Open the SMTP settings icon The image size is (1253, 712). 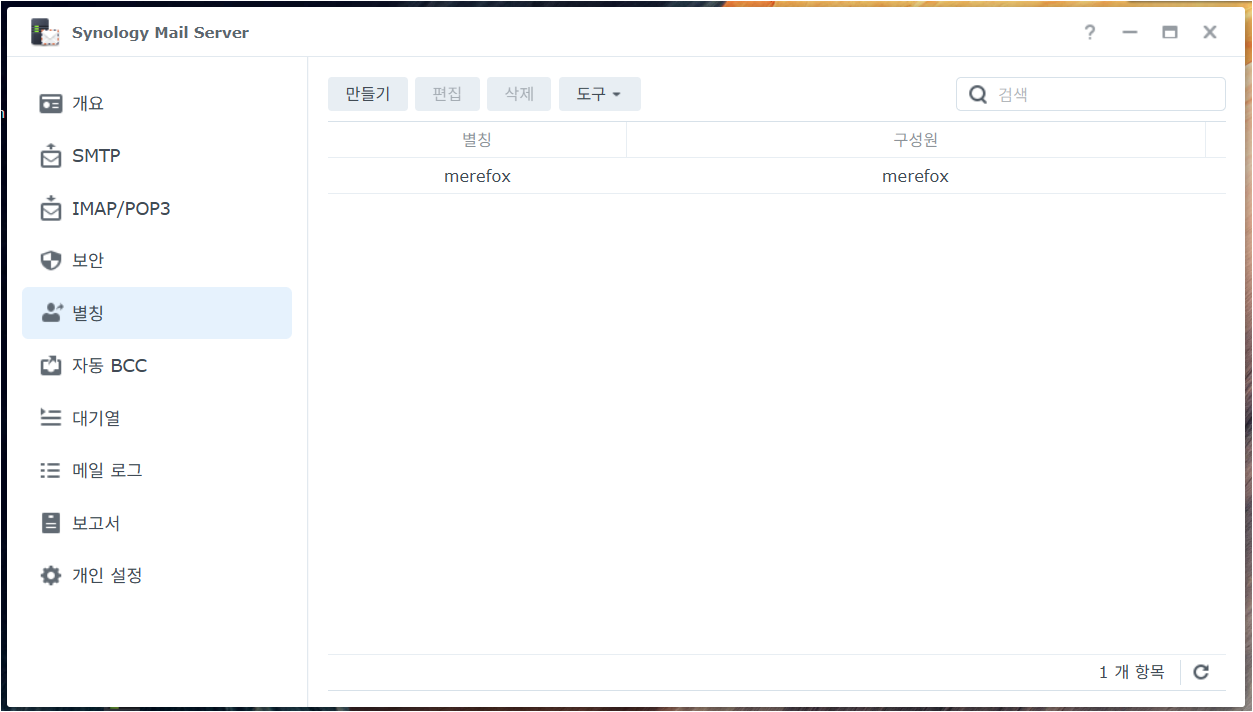point(51,156)
